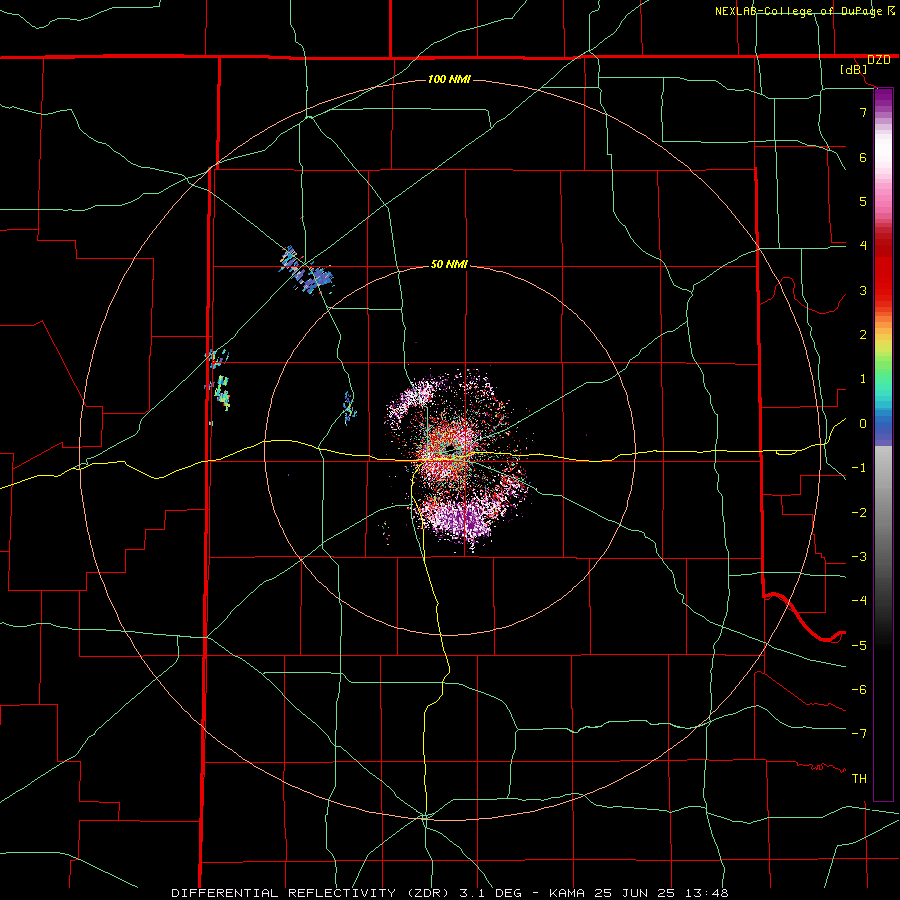Select the 7 dB scale label
This screenshot has width=900, height=900.
[863, 112]
